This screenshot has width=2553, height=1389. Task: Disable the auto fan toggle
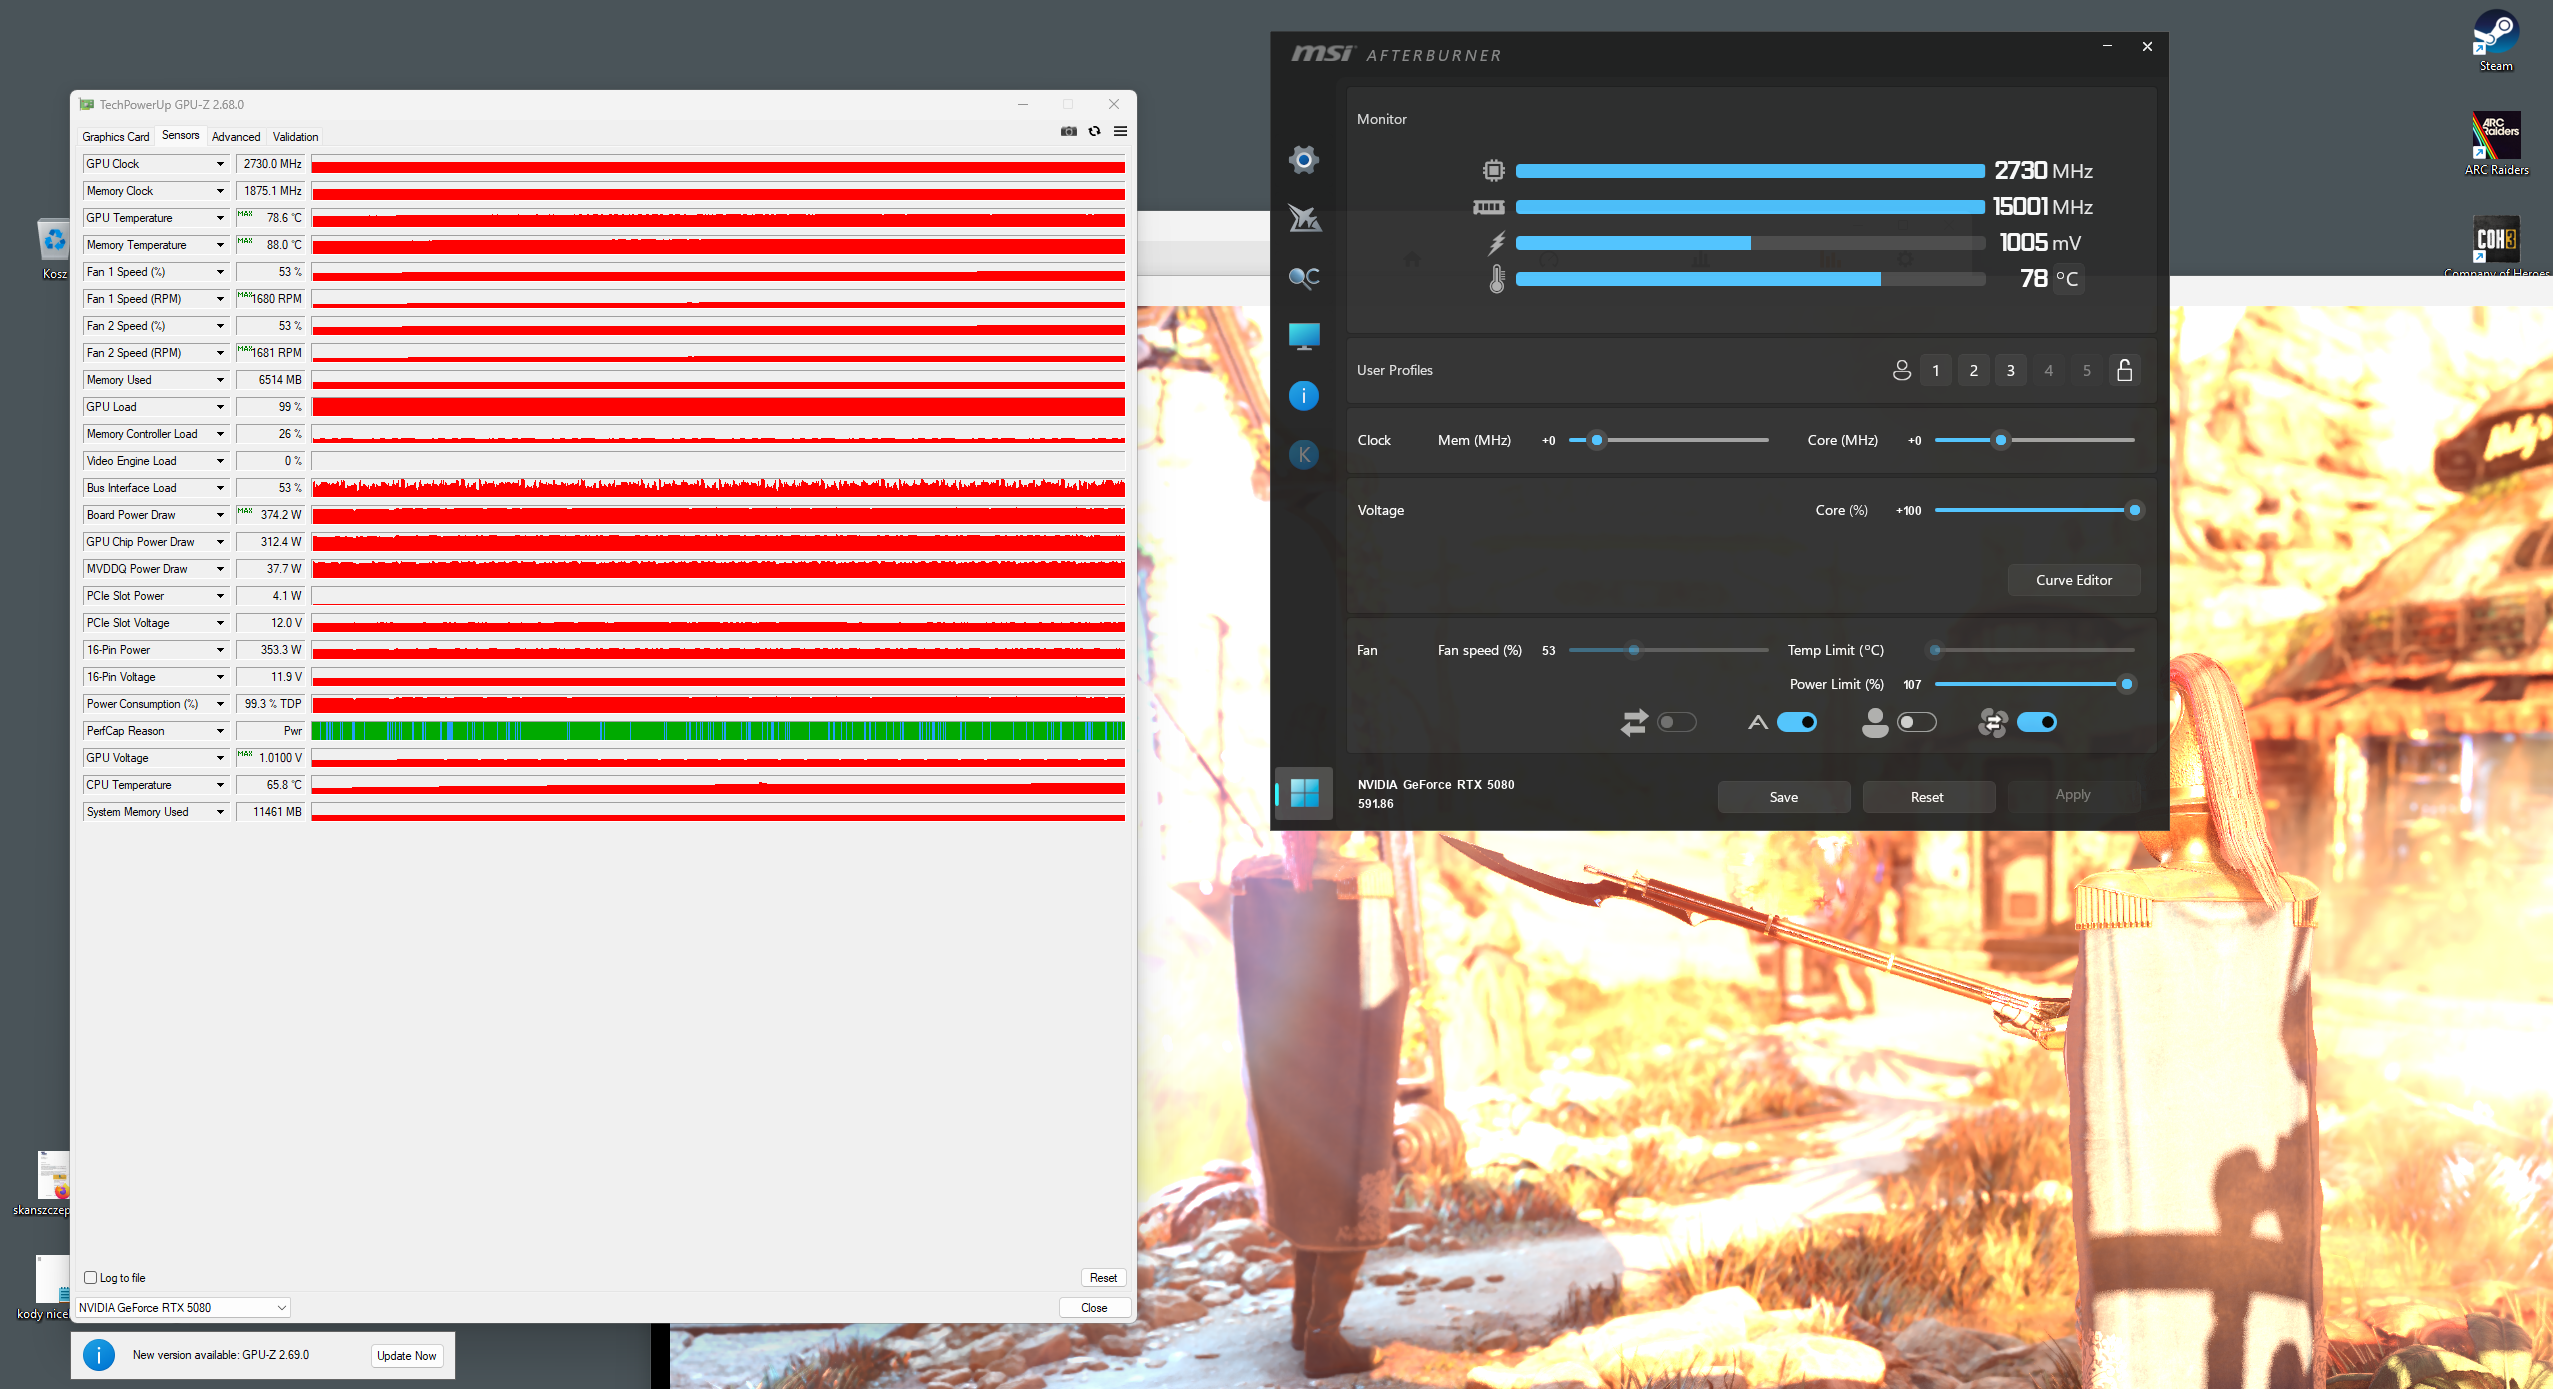1797,722
